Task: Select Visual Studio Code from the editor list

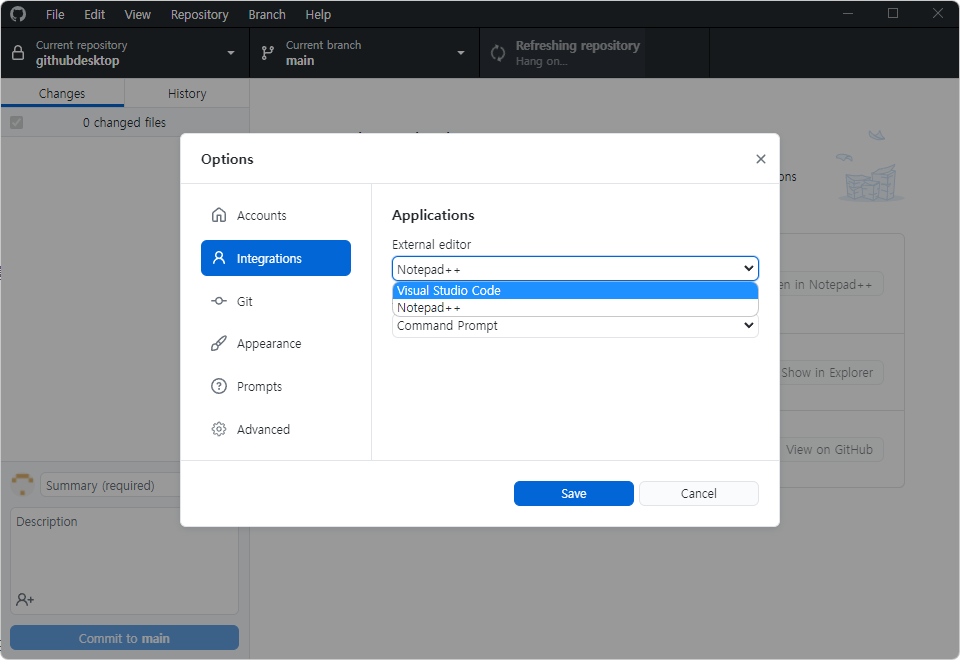Action: tap(575, 290)
